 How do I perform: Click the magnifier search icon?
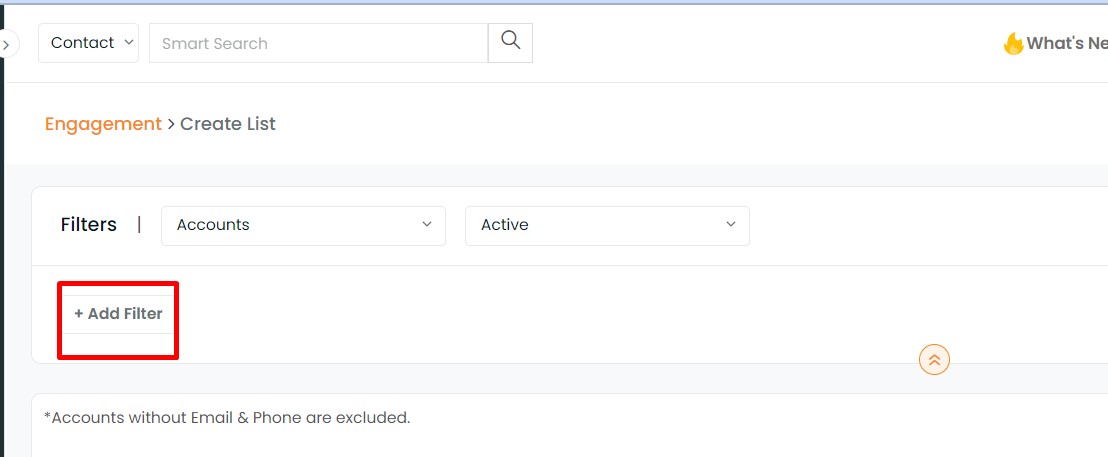point(510,42)
